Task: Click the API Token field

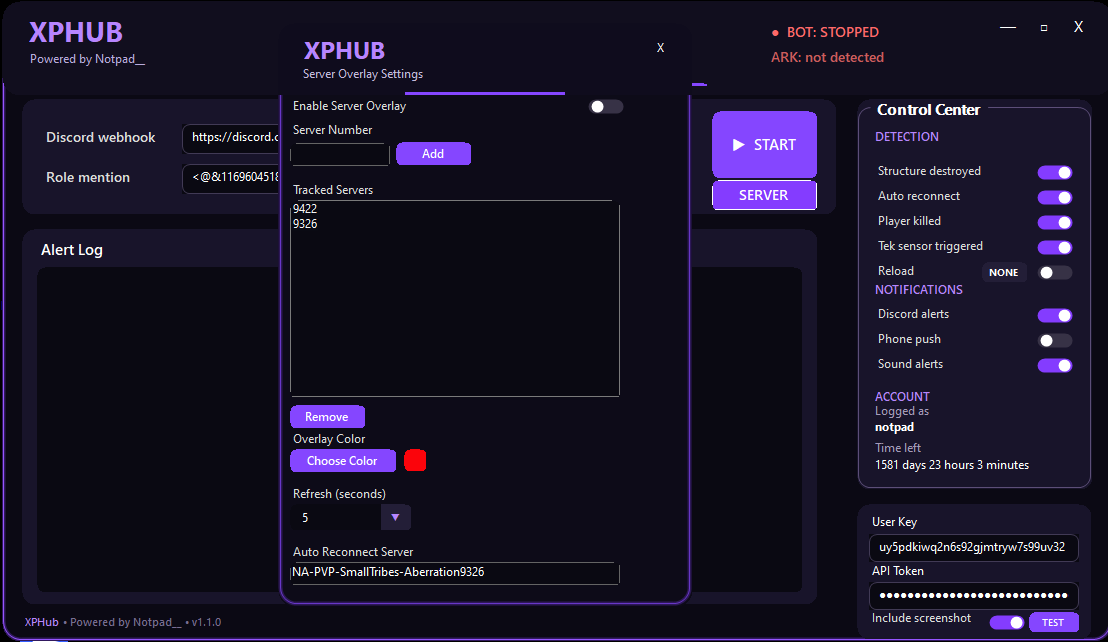Action: 974,595
